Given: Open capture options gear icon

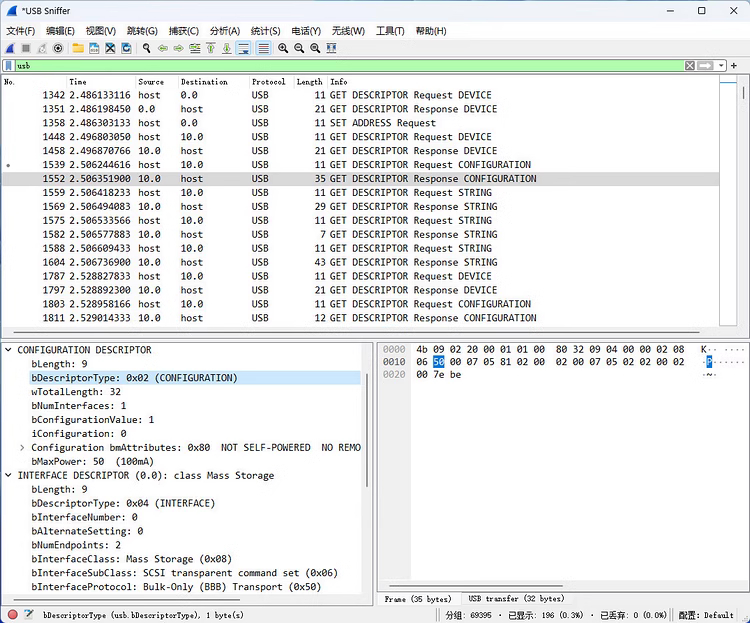Looking at the screenshot, I should tap(58, 48).
